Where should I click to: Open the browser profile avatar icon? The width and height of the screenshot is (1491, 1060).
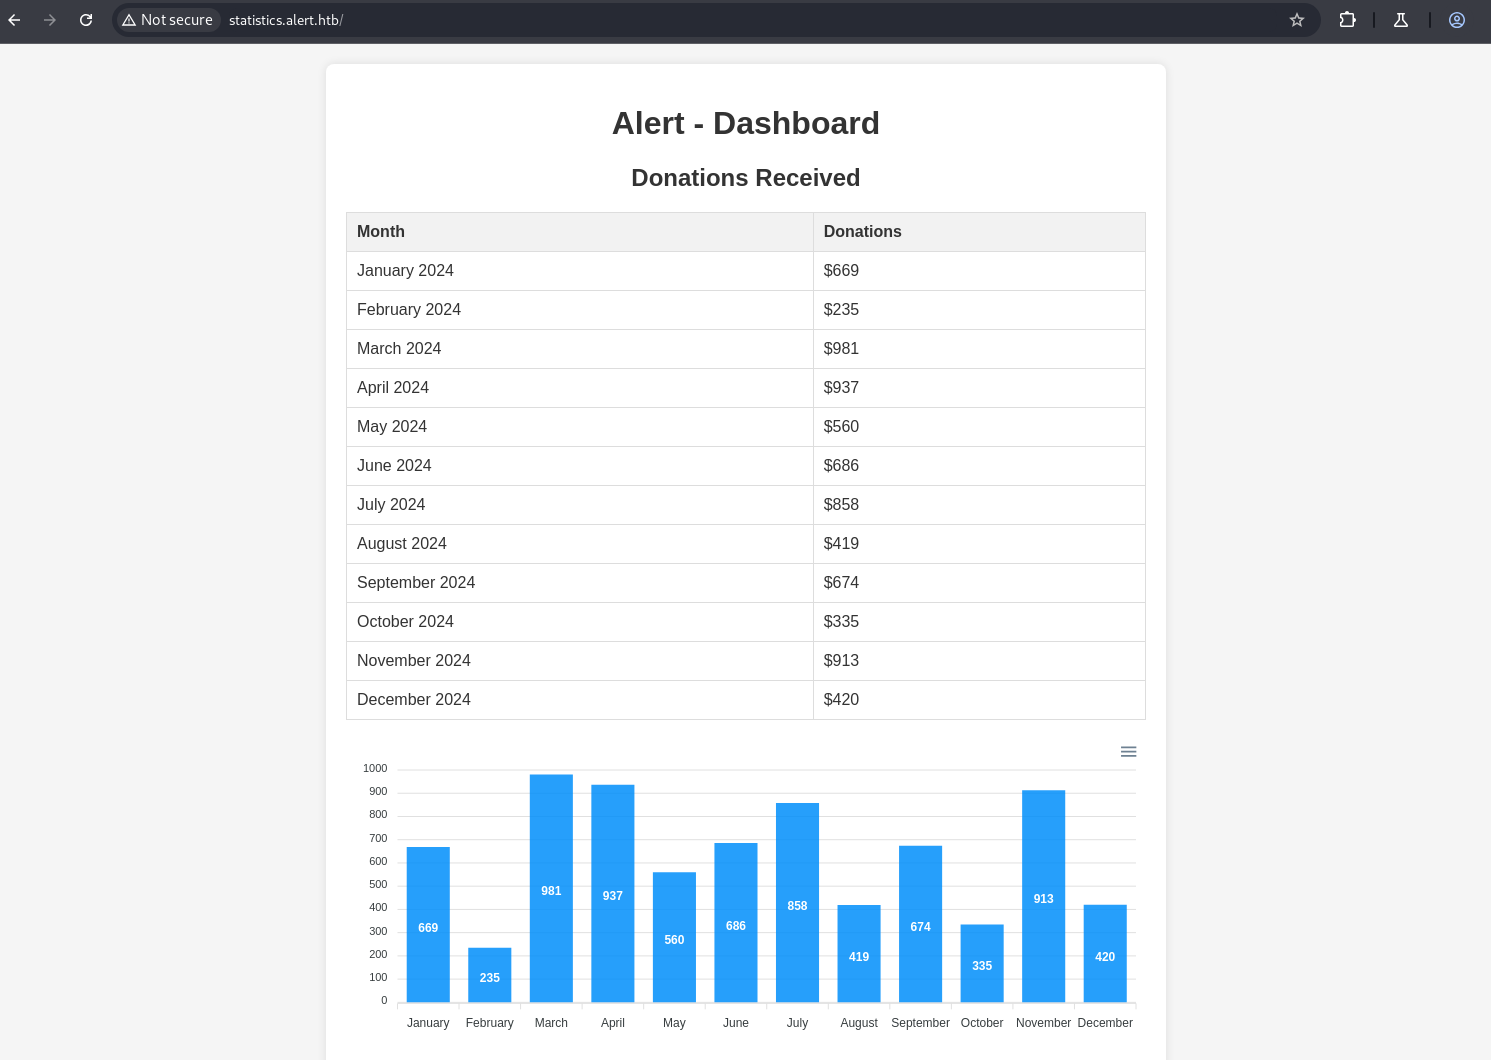1457,20
